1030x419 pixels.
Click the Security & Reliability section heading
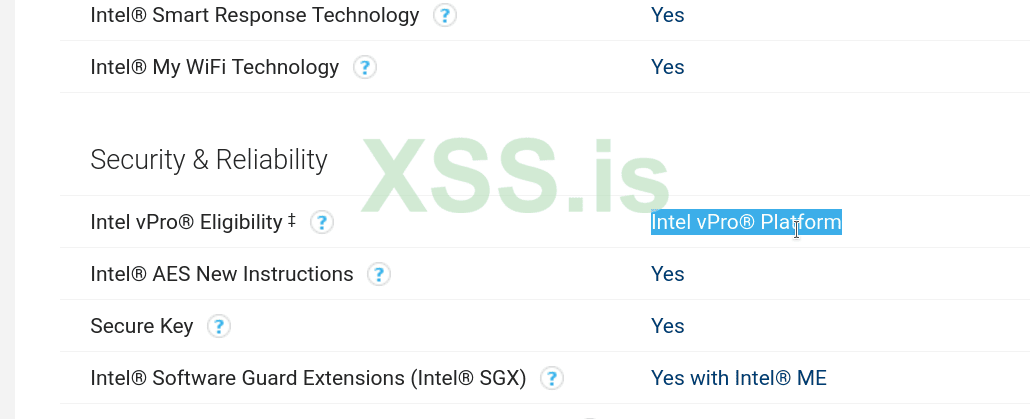pyautogui.click(x=209, y=159)
